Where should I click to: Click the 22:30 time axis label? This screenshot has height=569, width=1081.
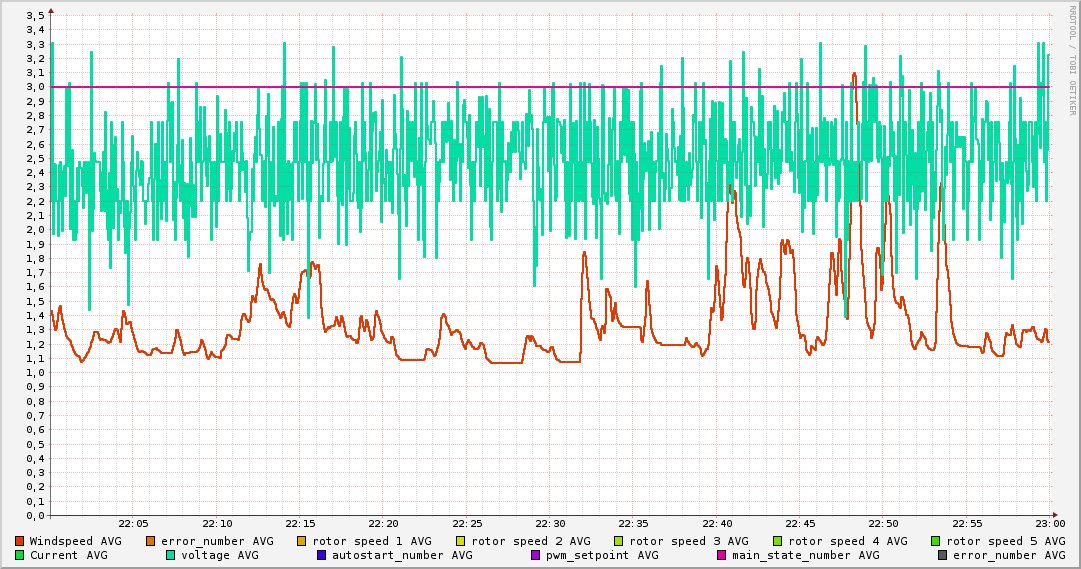(551, 524)
